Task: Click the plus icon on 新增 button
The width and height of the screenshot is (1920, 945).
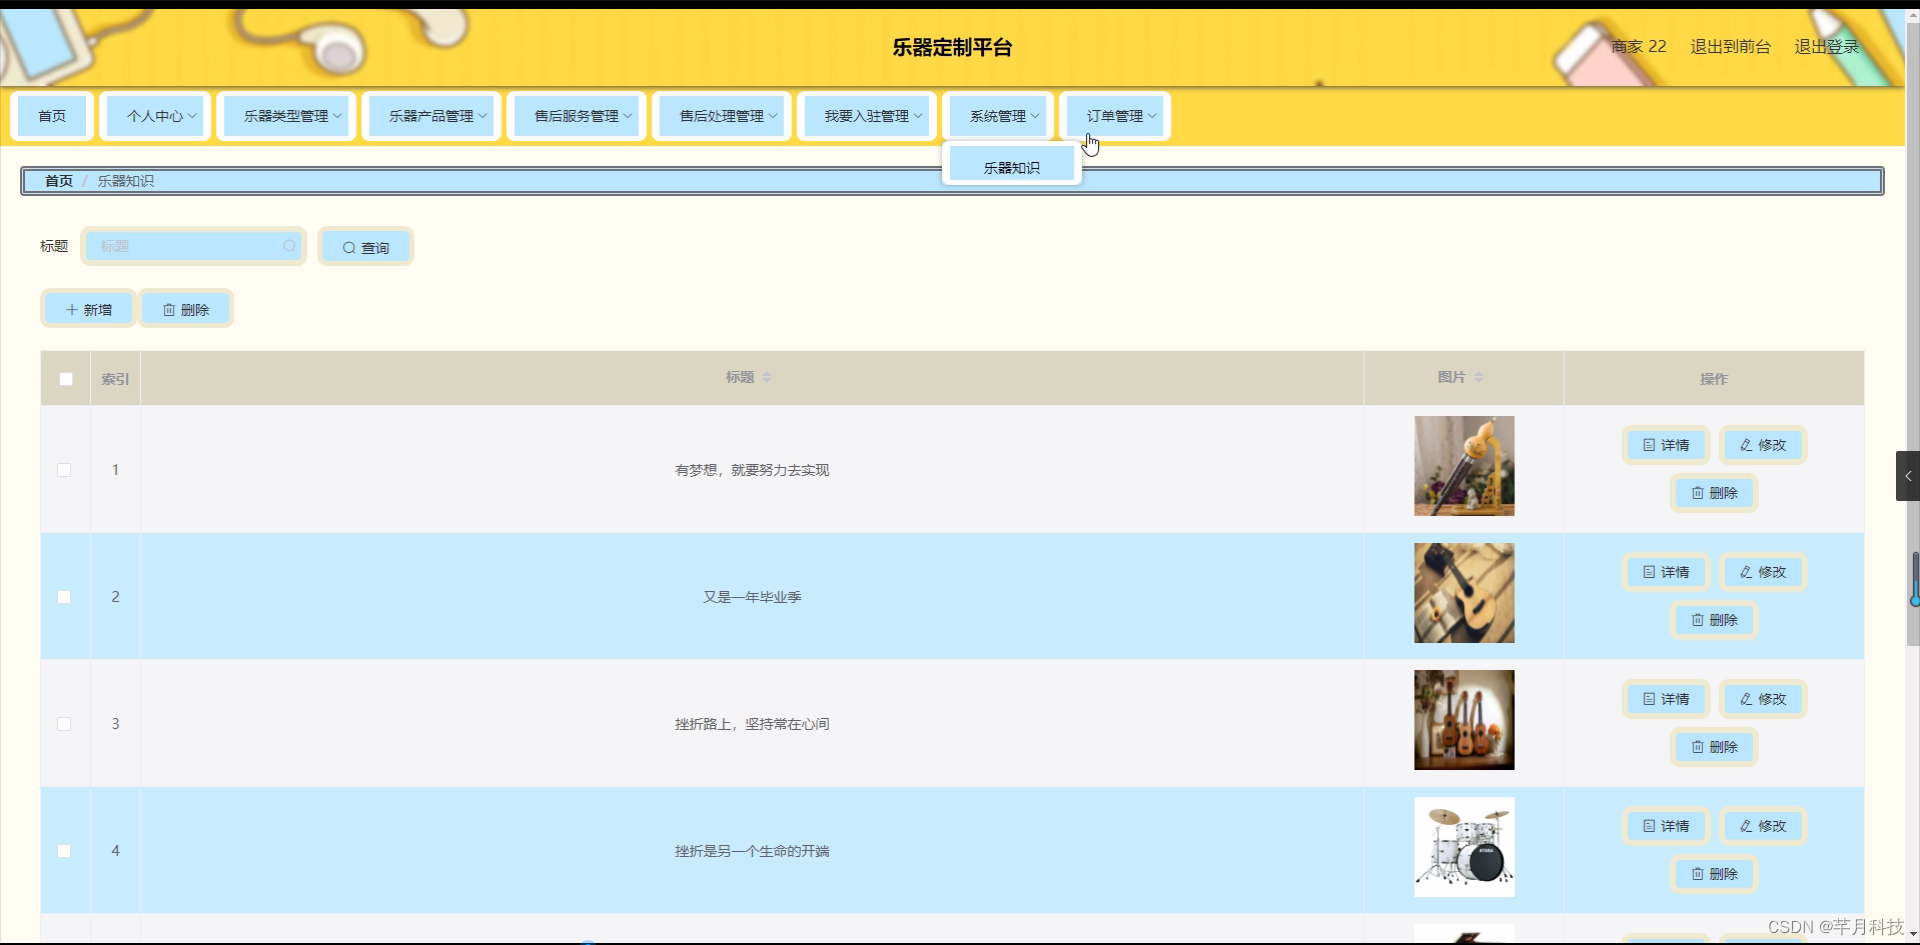Action: coord(70,308)
